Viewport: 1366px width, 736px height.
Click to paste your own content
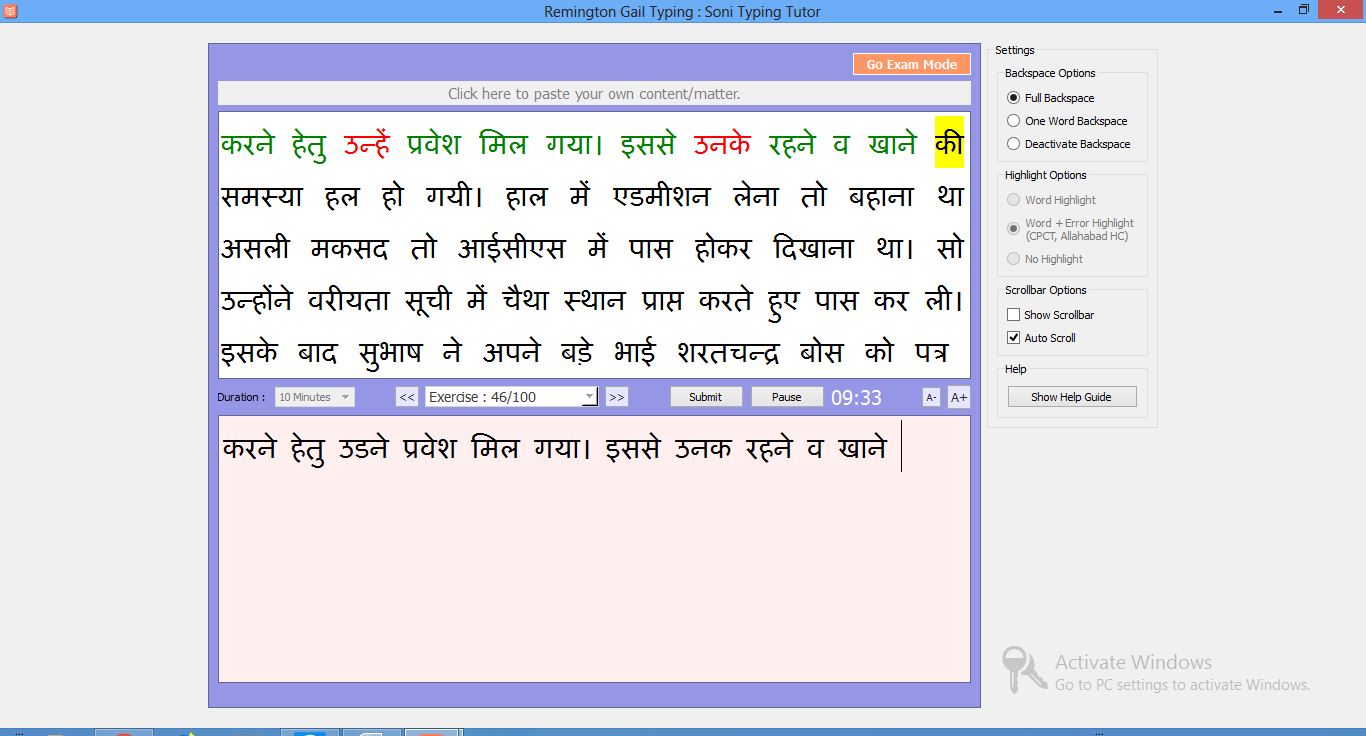pos(594,93)
